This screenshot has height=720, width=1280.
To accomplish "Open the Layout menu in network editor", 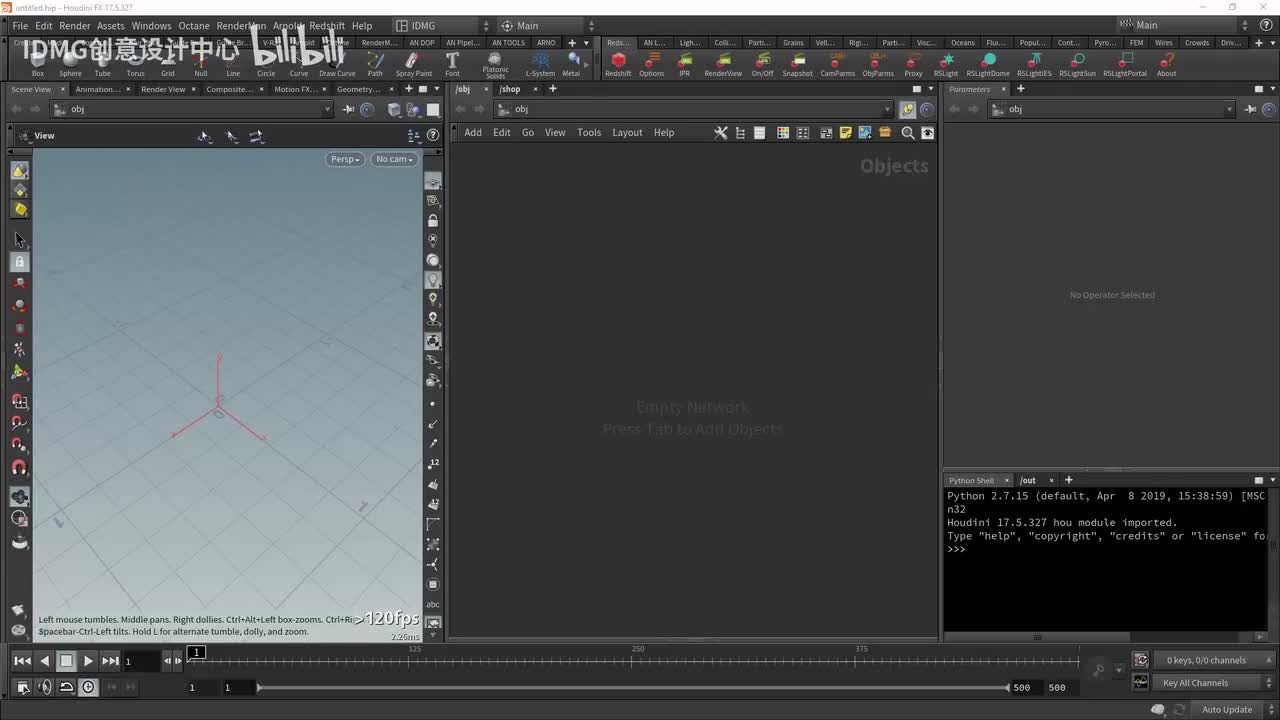I will pos(627,133).
